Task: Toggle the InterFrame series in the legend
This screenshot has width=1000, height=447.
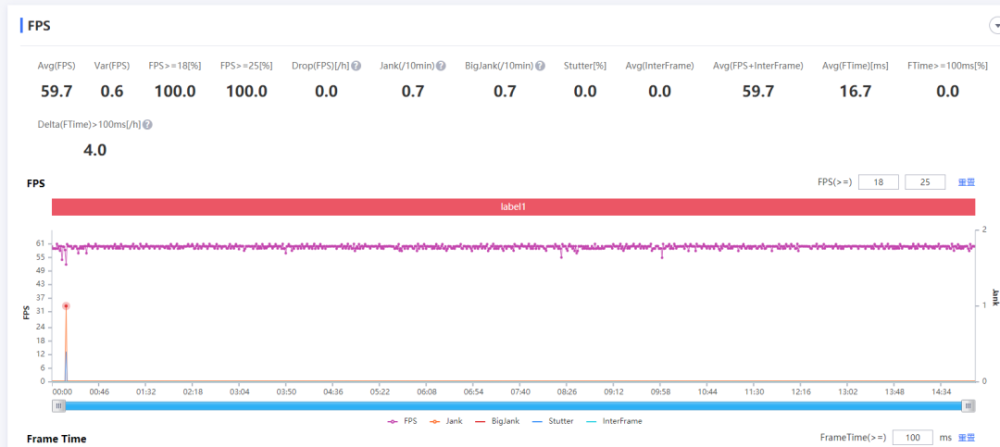Action: point(613,422)
